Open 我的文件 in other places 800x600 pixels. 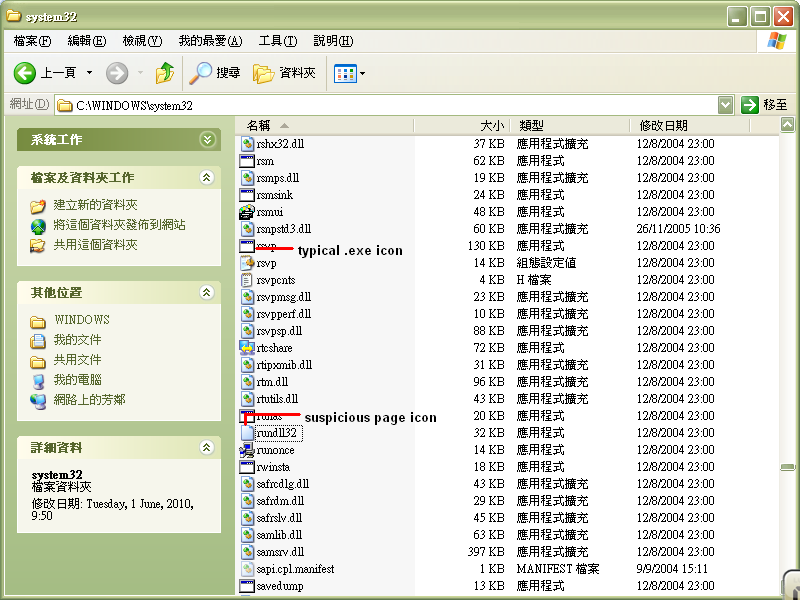click(78, 340)
